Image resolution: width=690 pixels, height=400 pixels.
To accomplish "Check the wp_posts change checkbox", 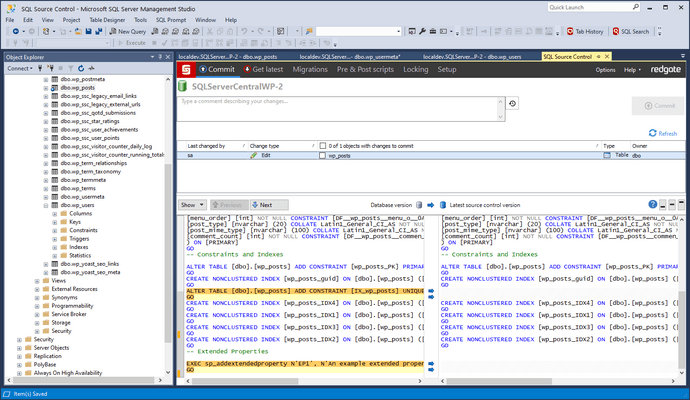I will [322, 156].
